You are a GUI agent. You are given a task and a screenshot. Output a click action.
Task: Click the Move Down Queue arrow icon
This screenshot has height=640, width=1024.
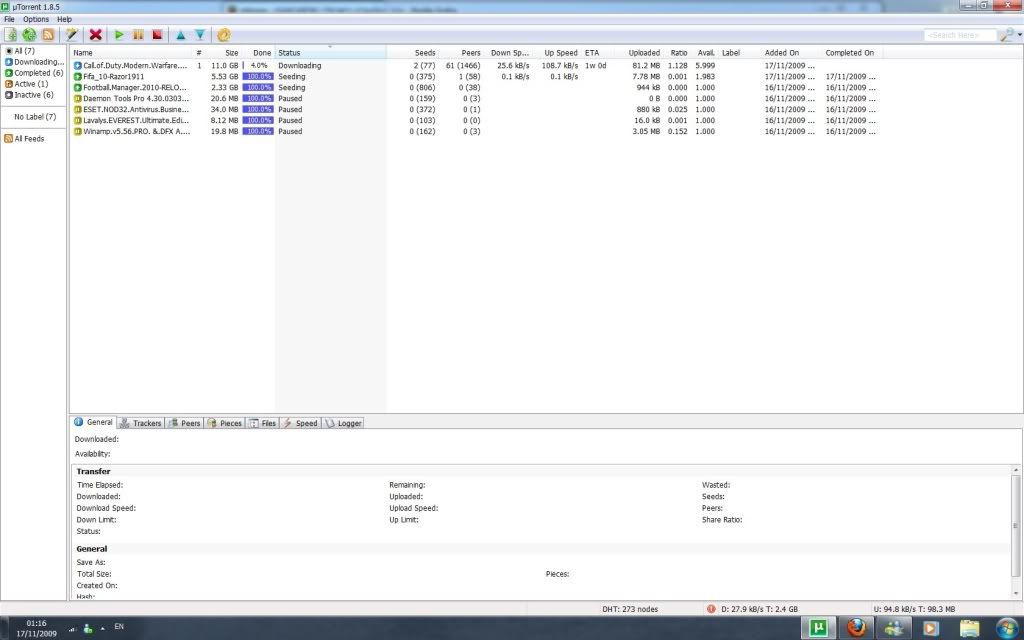click(x=200, y=35)
